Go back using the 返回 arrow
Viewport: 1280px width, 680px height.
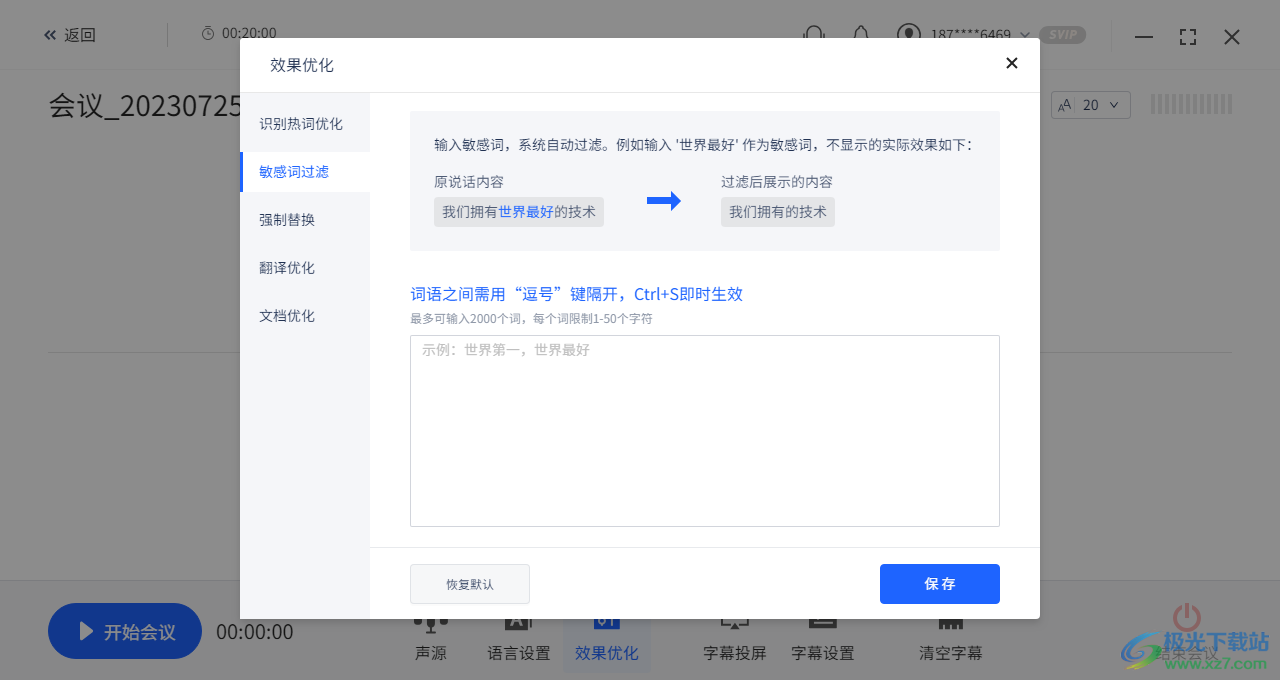coord(69,35)
